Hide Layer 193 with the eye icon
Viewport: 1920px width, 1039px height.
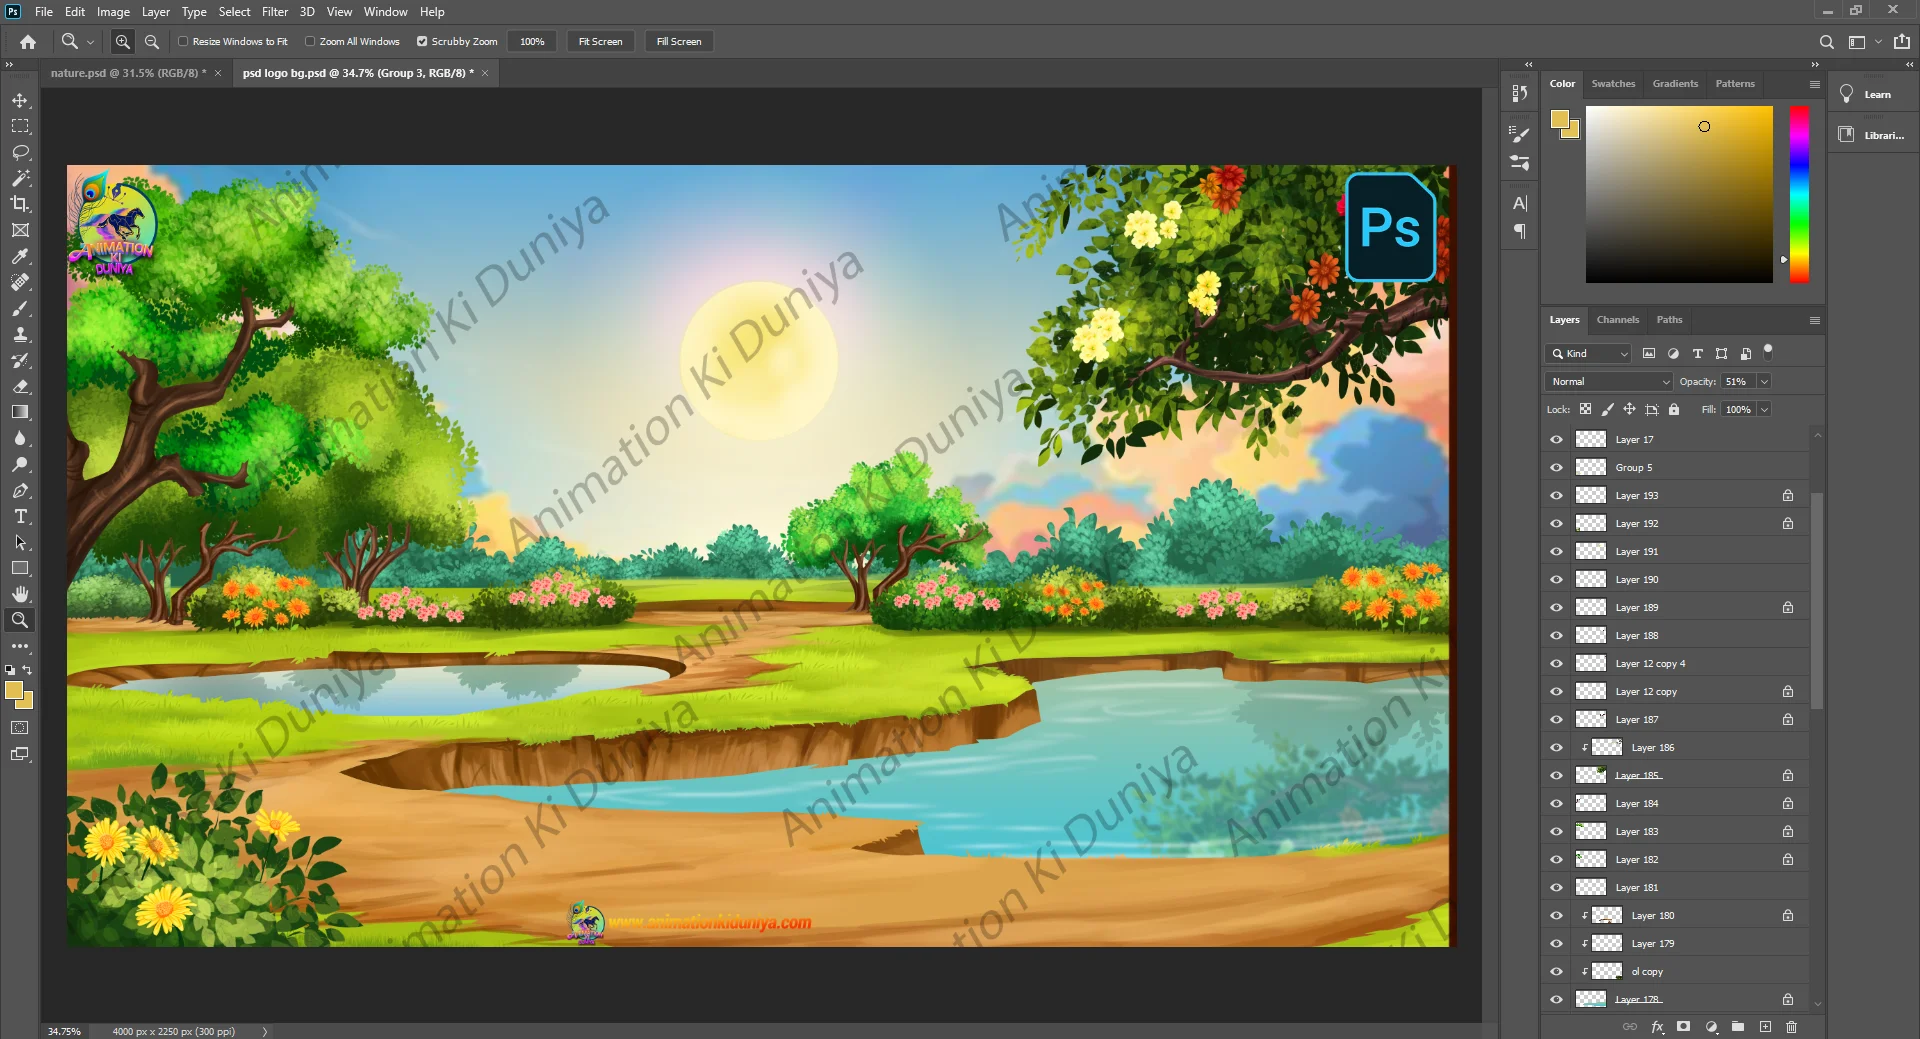coord(1556,496)
